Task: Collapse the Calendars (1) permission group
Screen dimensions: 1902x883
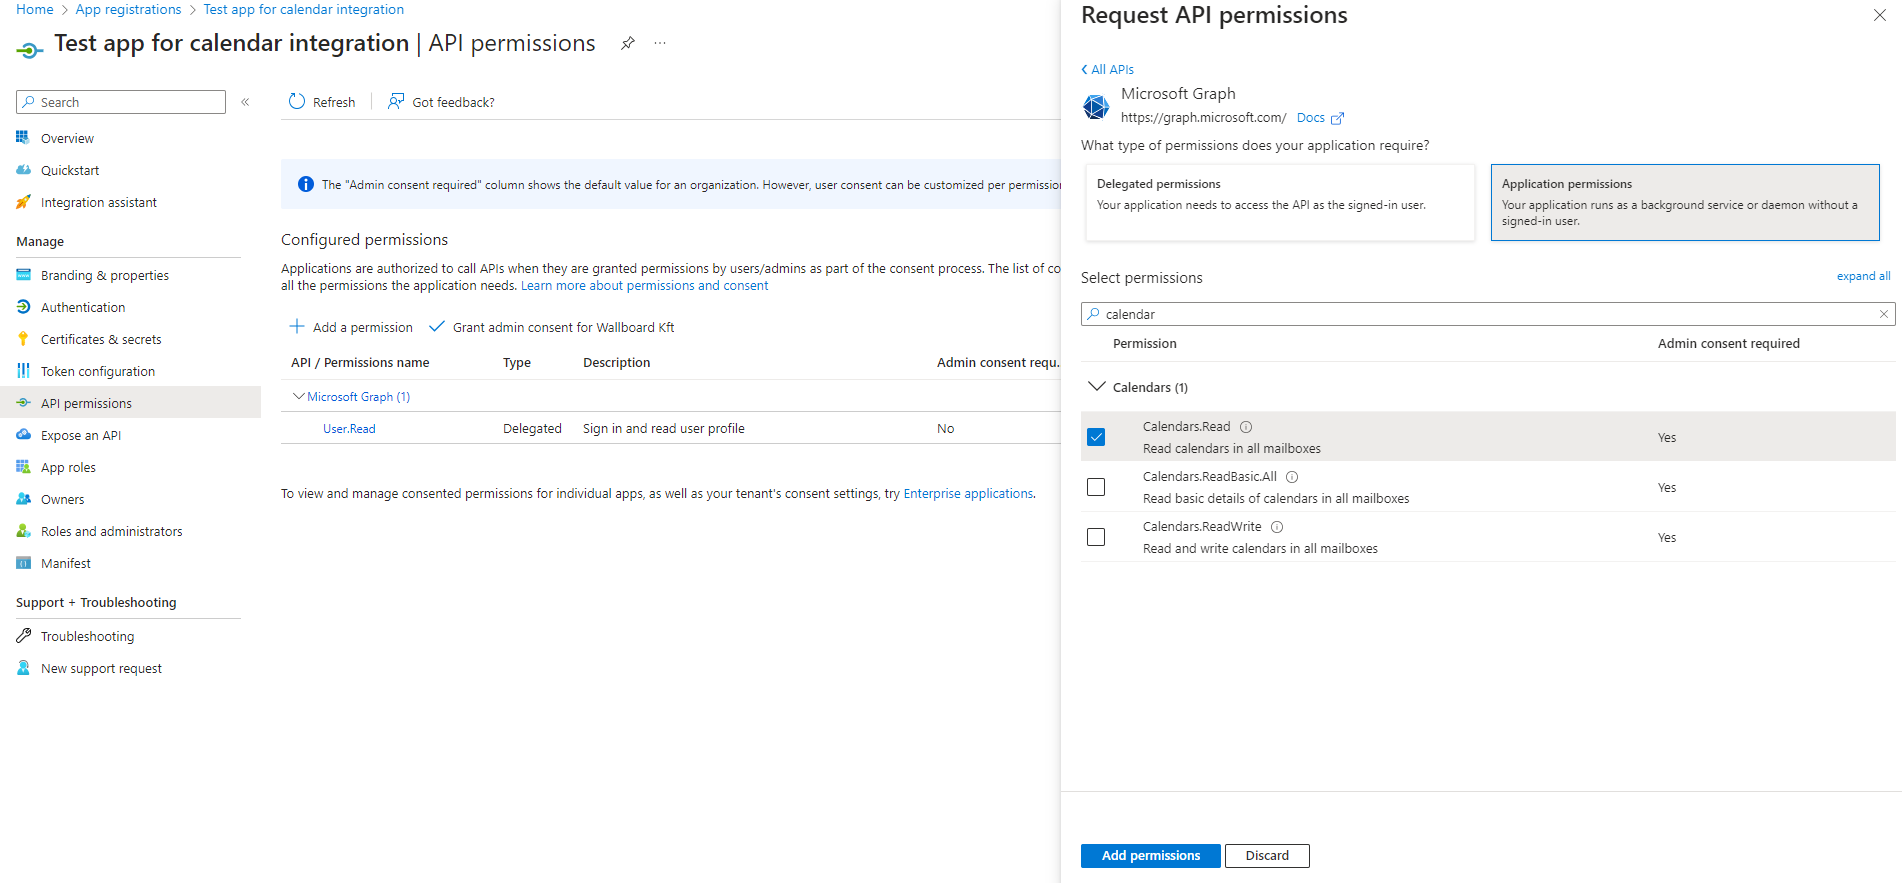Action: [x=1097, y=386]
